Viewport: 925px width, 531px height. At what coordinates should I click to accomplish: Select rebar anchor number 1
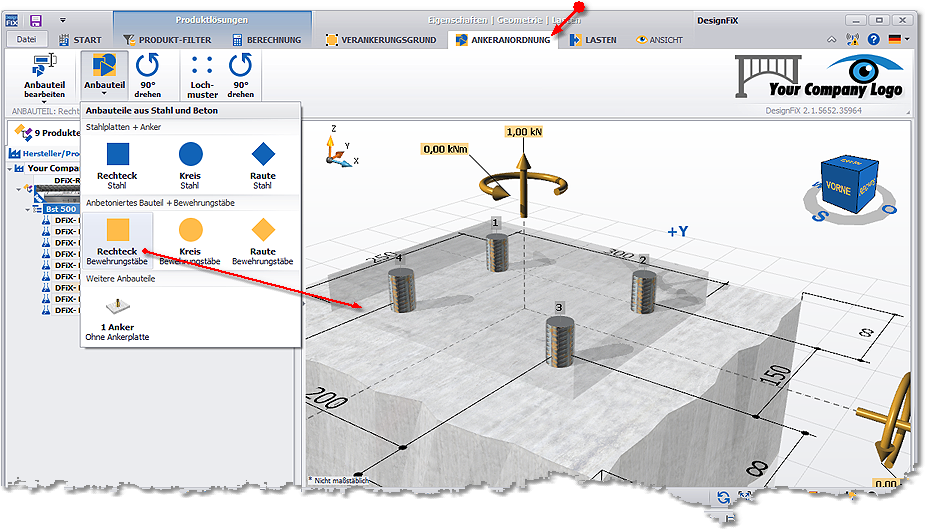(497, 252)
